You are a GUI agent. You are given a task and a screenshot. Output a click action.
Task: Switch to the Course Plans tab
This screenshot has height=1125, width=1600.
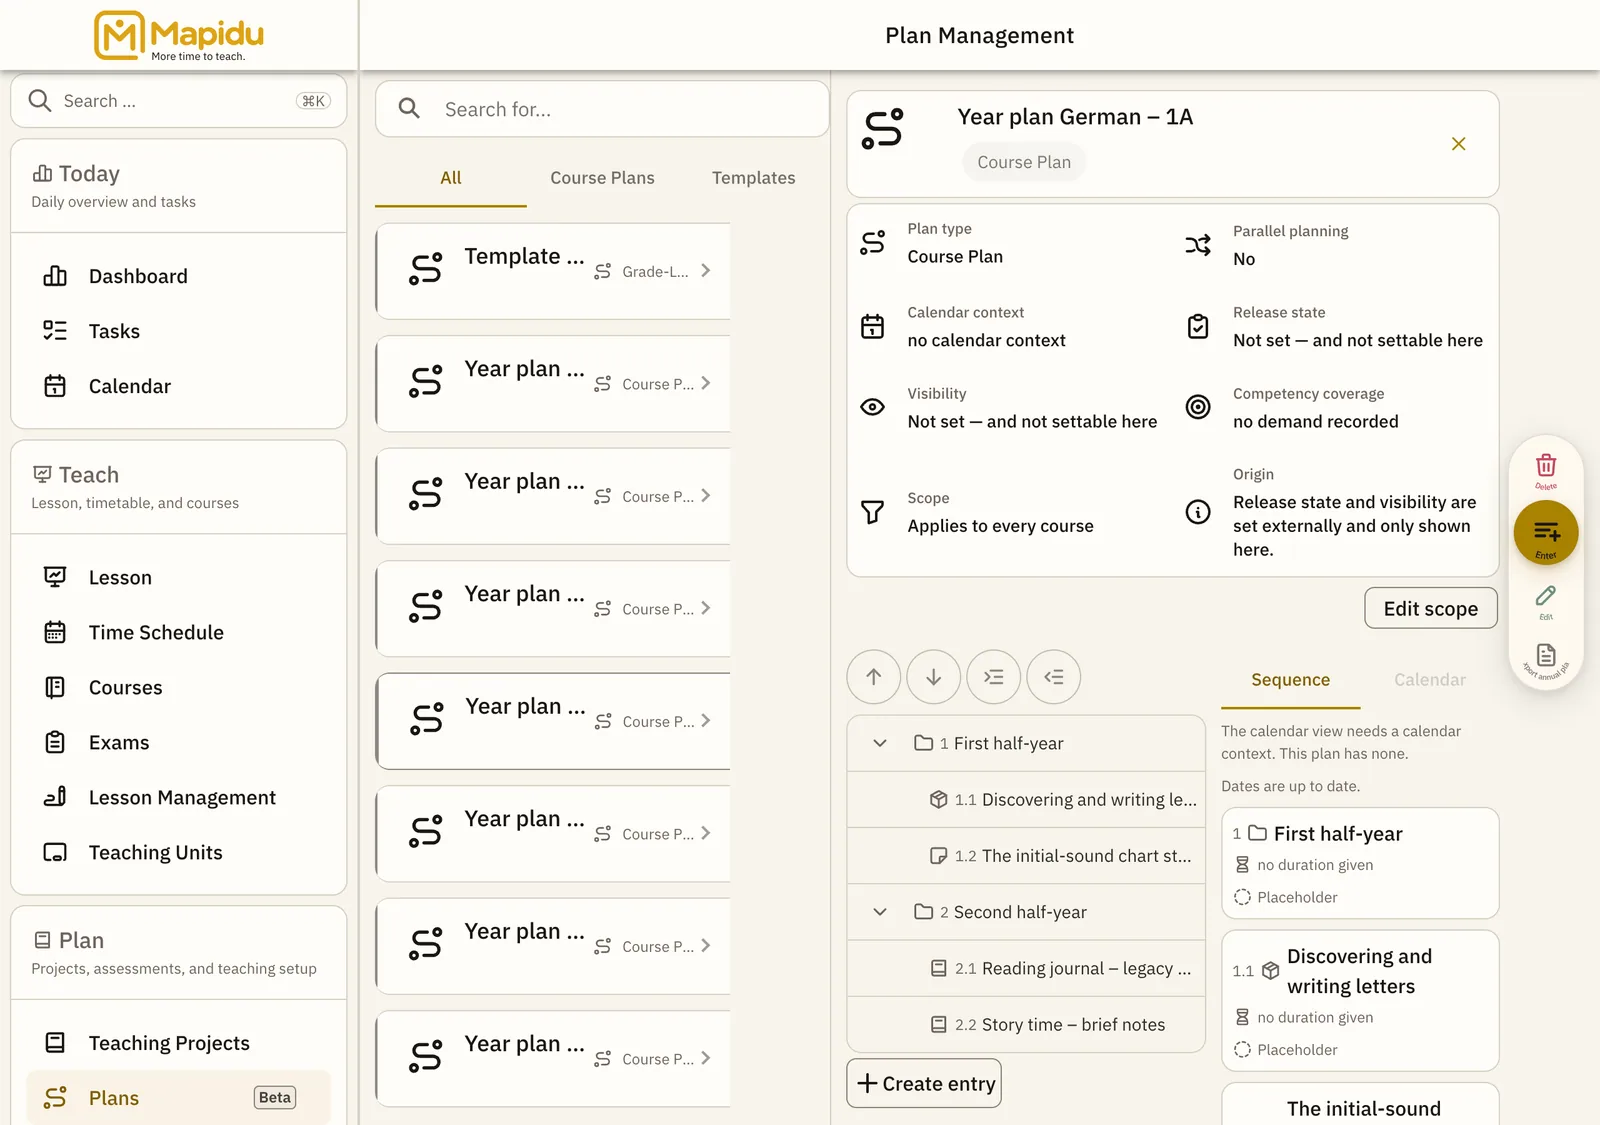[602, 178]
